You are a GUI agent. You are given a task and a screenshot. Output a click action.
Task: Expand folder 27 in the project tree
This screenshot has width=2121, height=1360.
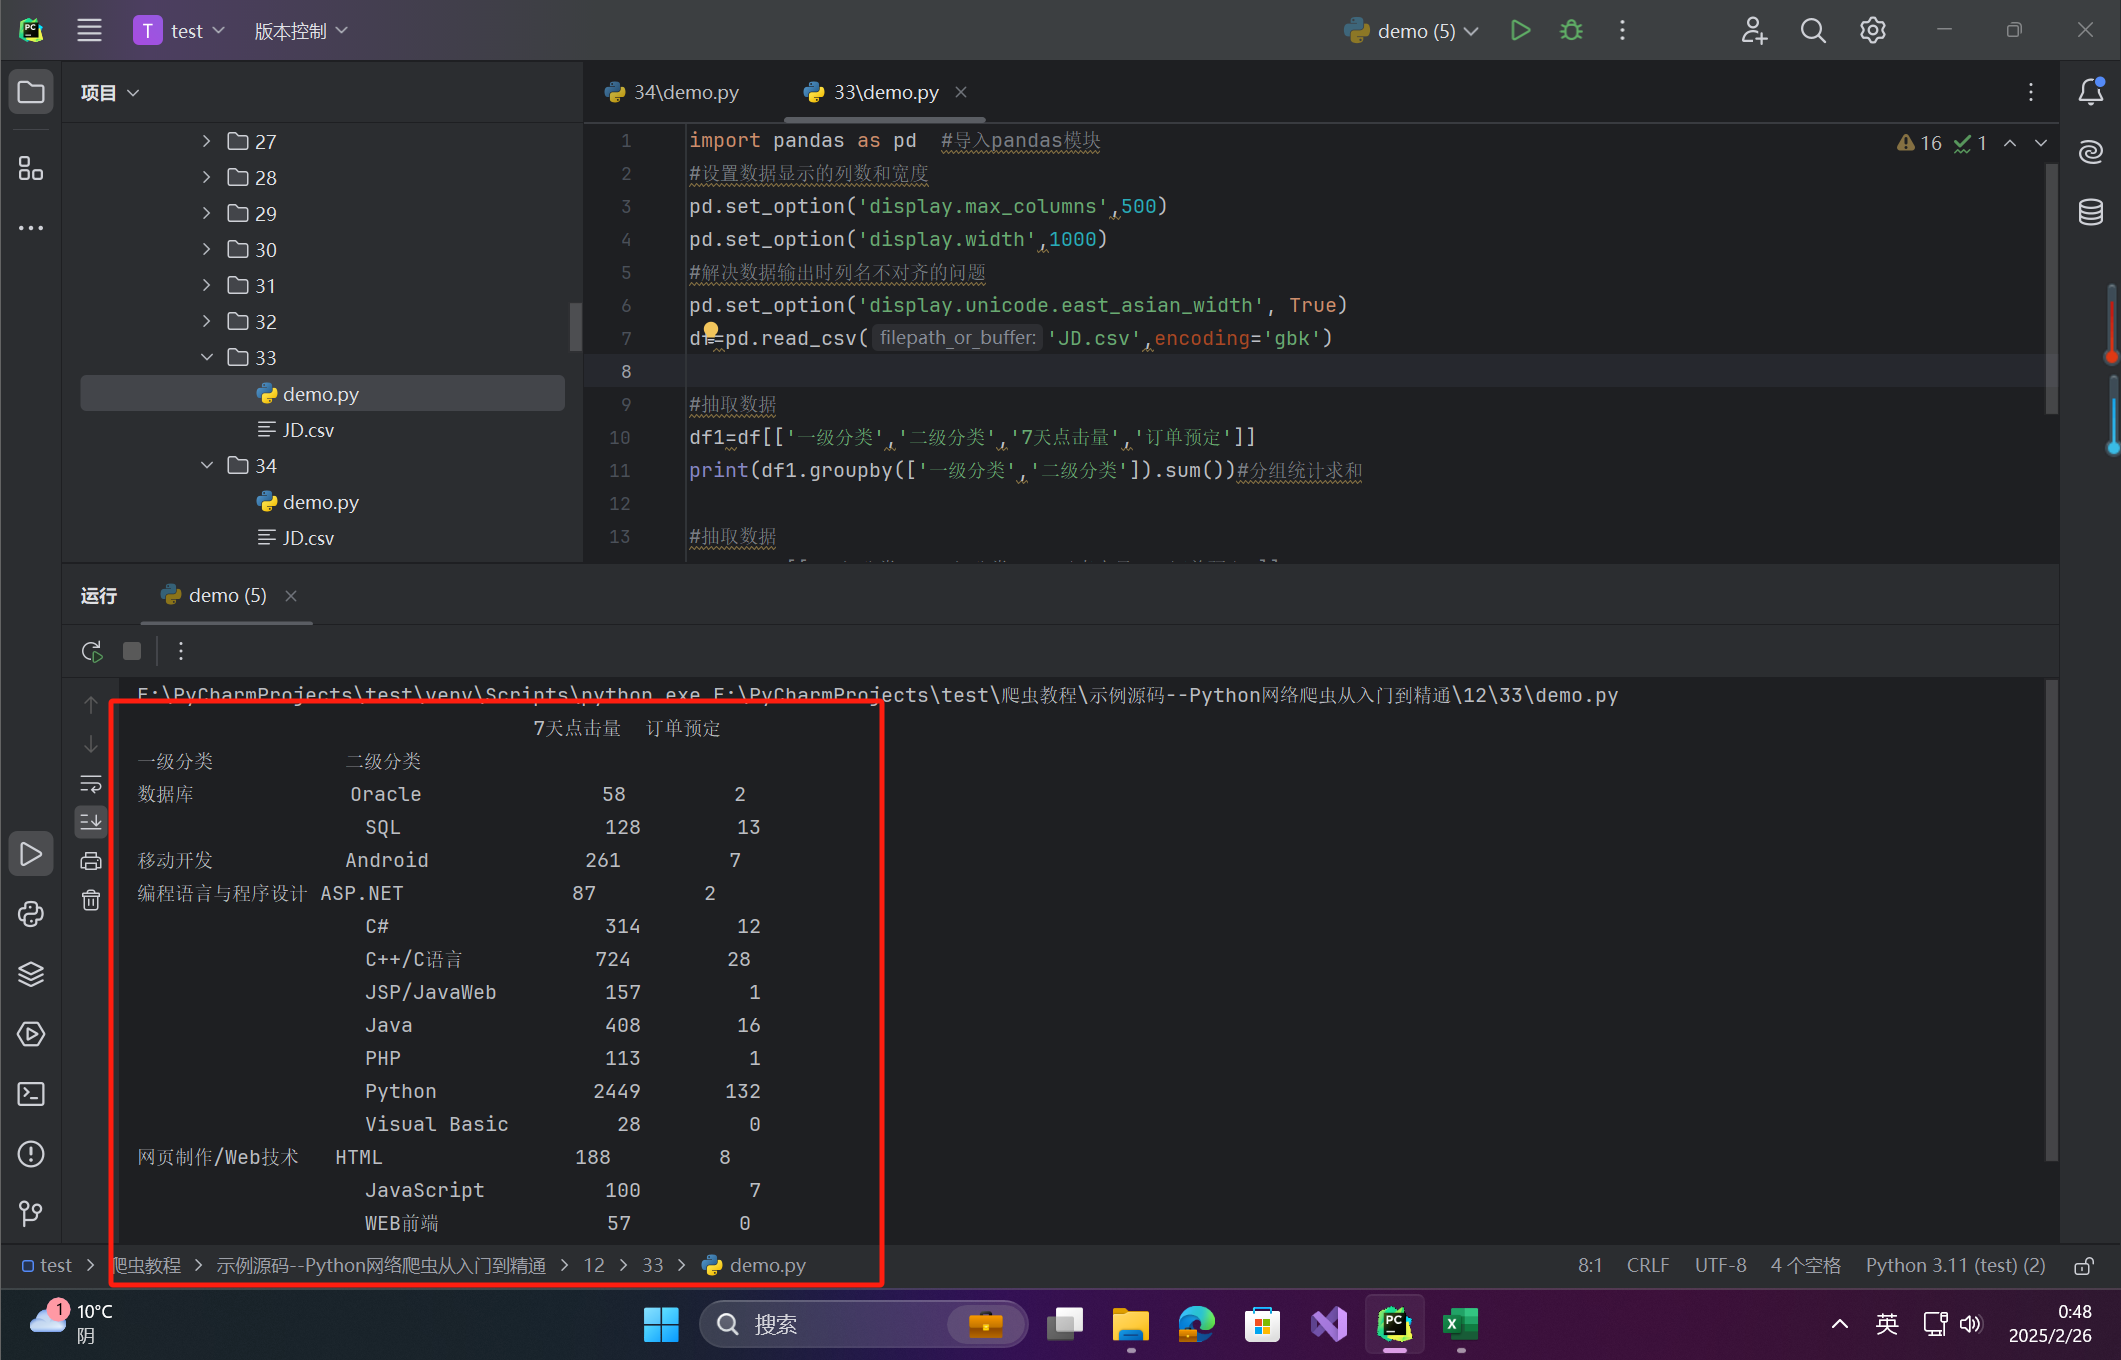[x=206, y=142]
